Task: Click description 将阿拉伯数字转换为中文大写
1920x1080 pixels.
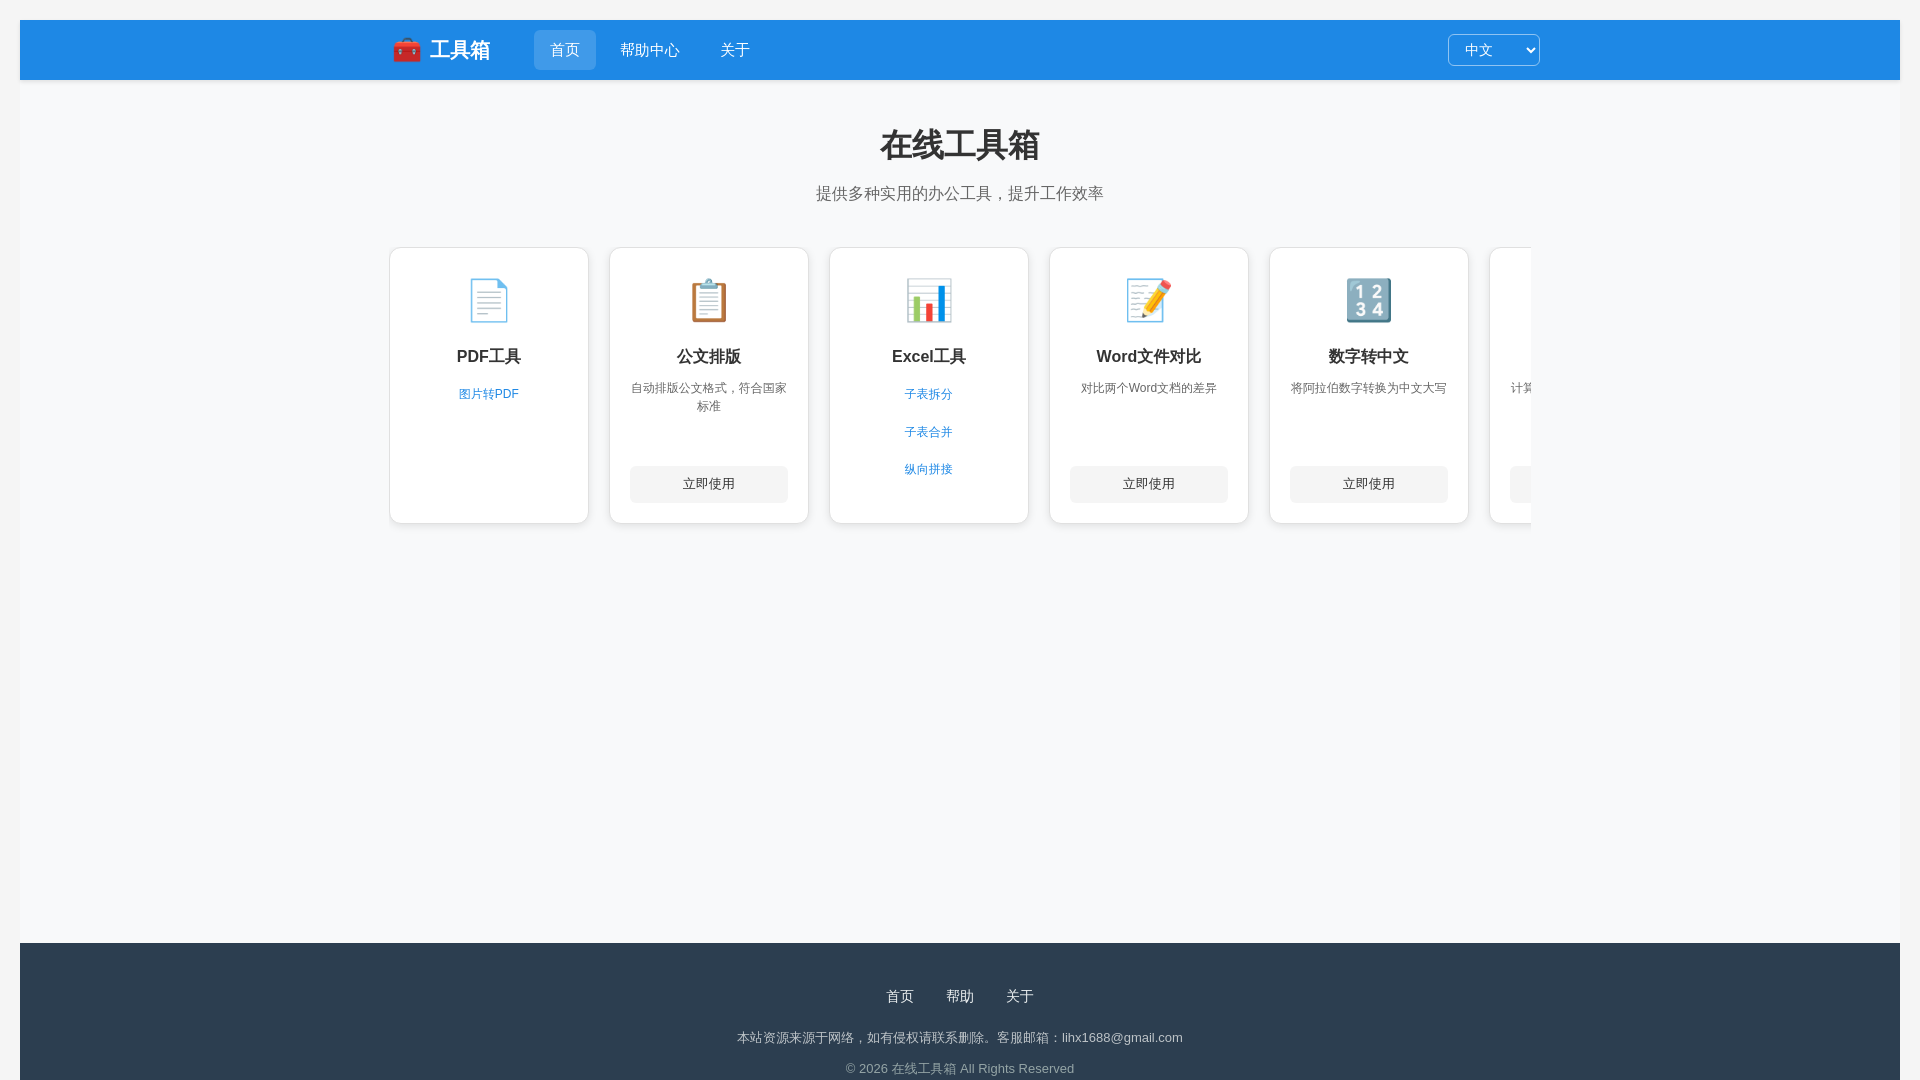Action: tap(1369, 388)
